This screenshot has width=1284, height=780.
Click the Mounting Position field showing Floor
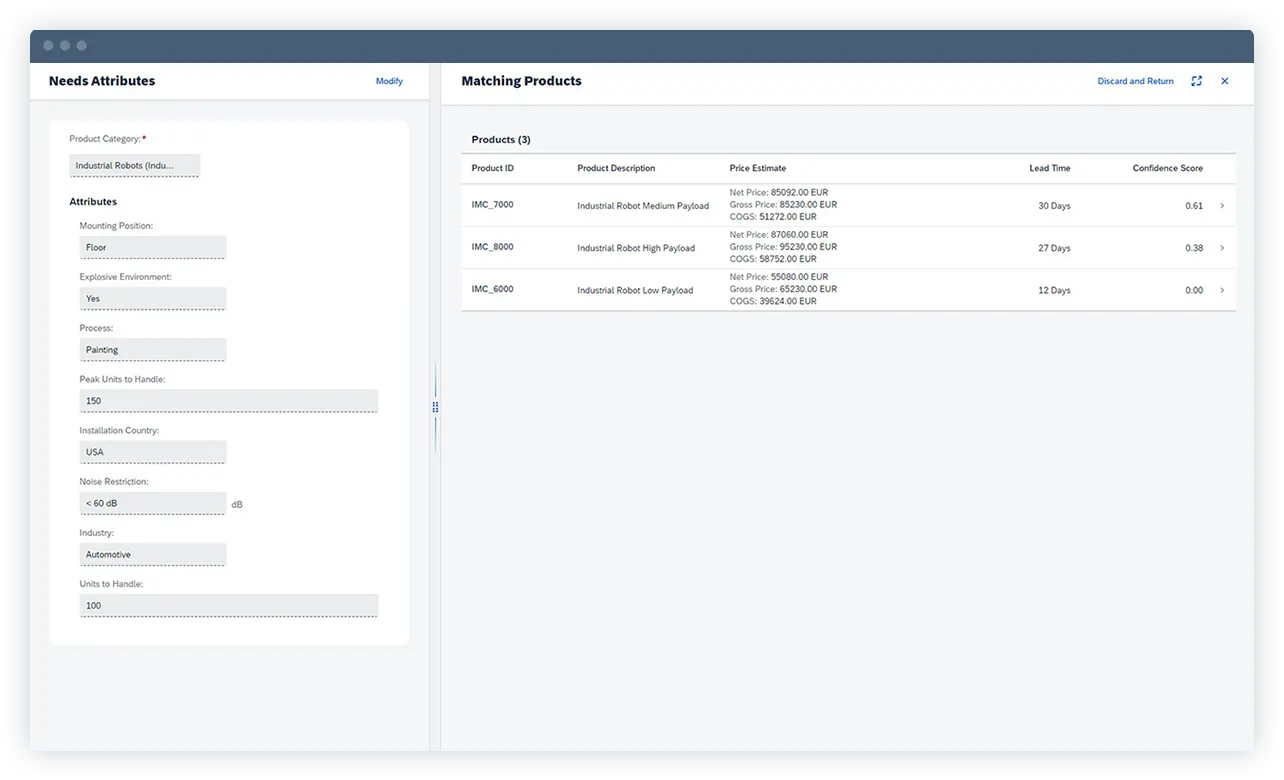(x=152, y=247)
